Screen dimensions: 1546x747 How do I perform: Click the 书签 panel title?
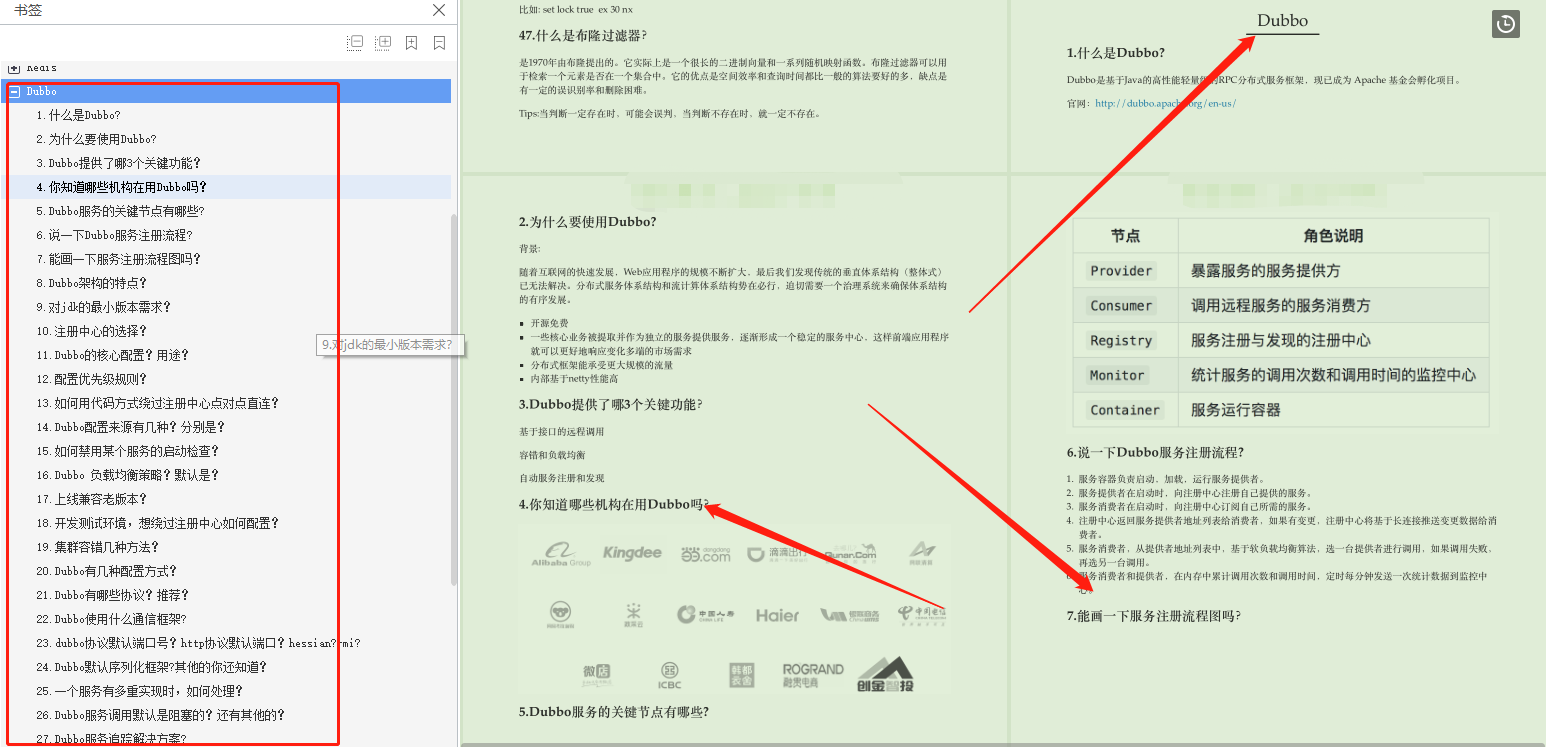tap(28, 11)
